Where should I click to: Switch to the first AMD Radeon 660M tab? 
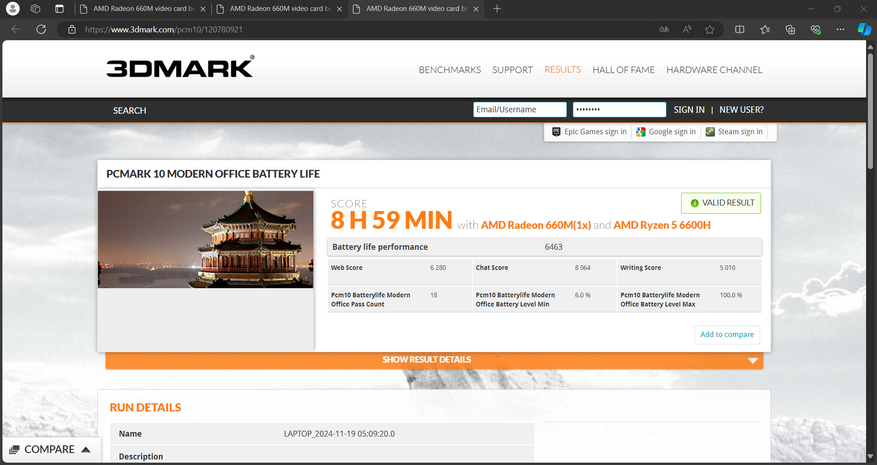(143, 9)
